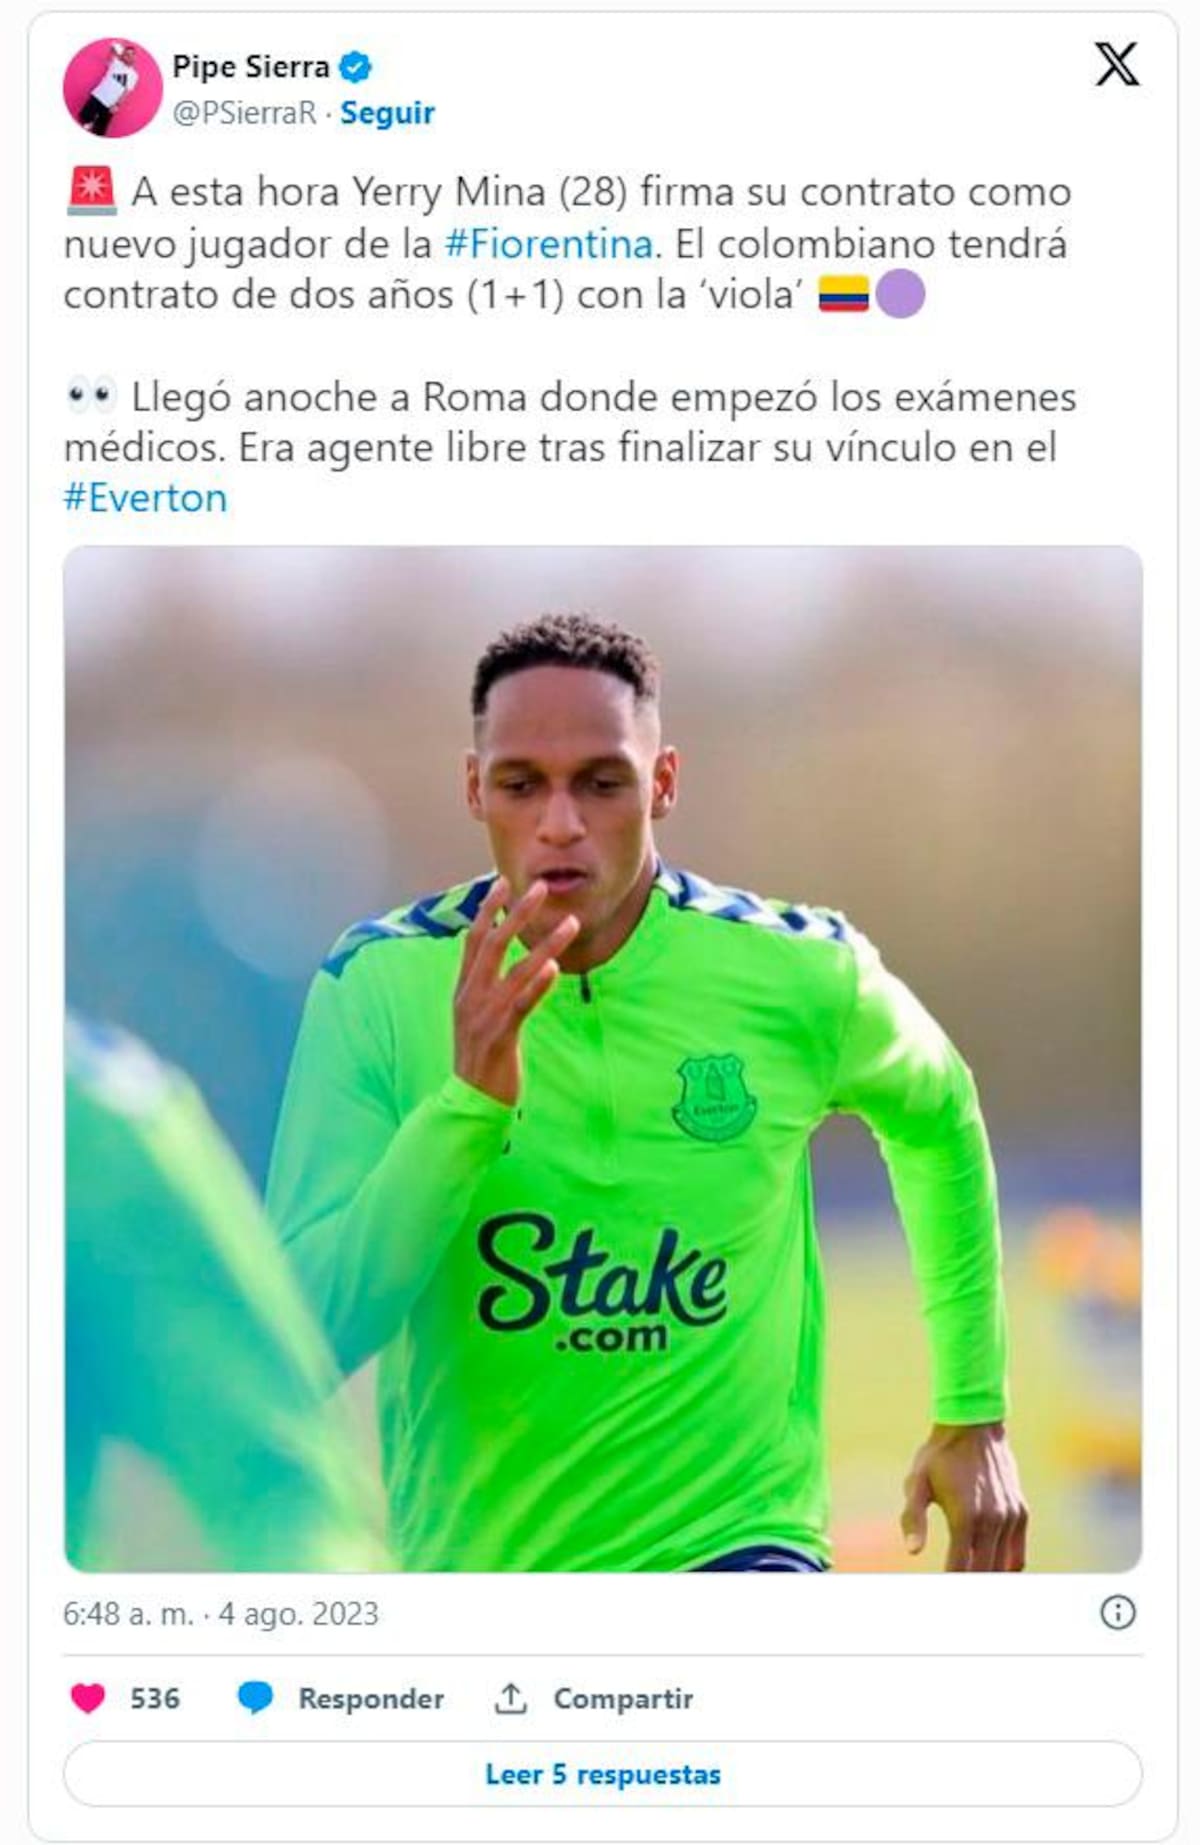1200x1845 pixels.
Task: Click the blue reply bubble icon
Action: [255, 1697]
